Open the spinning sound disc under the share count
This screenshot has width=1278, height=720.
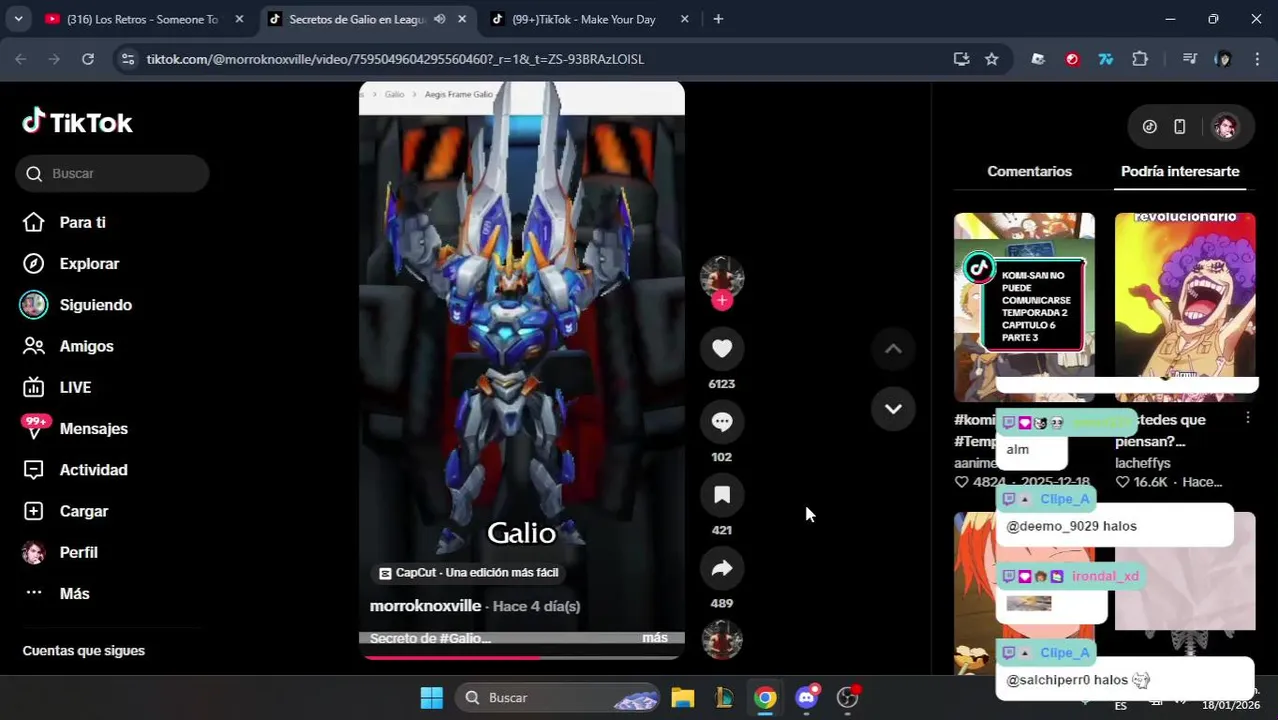click(722, 640)
